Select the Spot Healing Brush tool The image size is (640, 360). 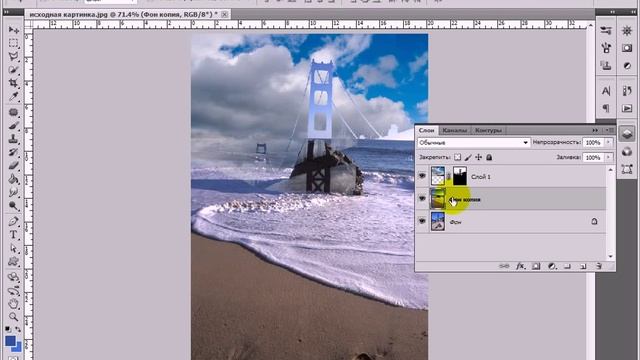(x=13, y=112)
